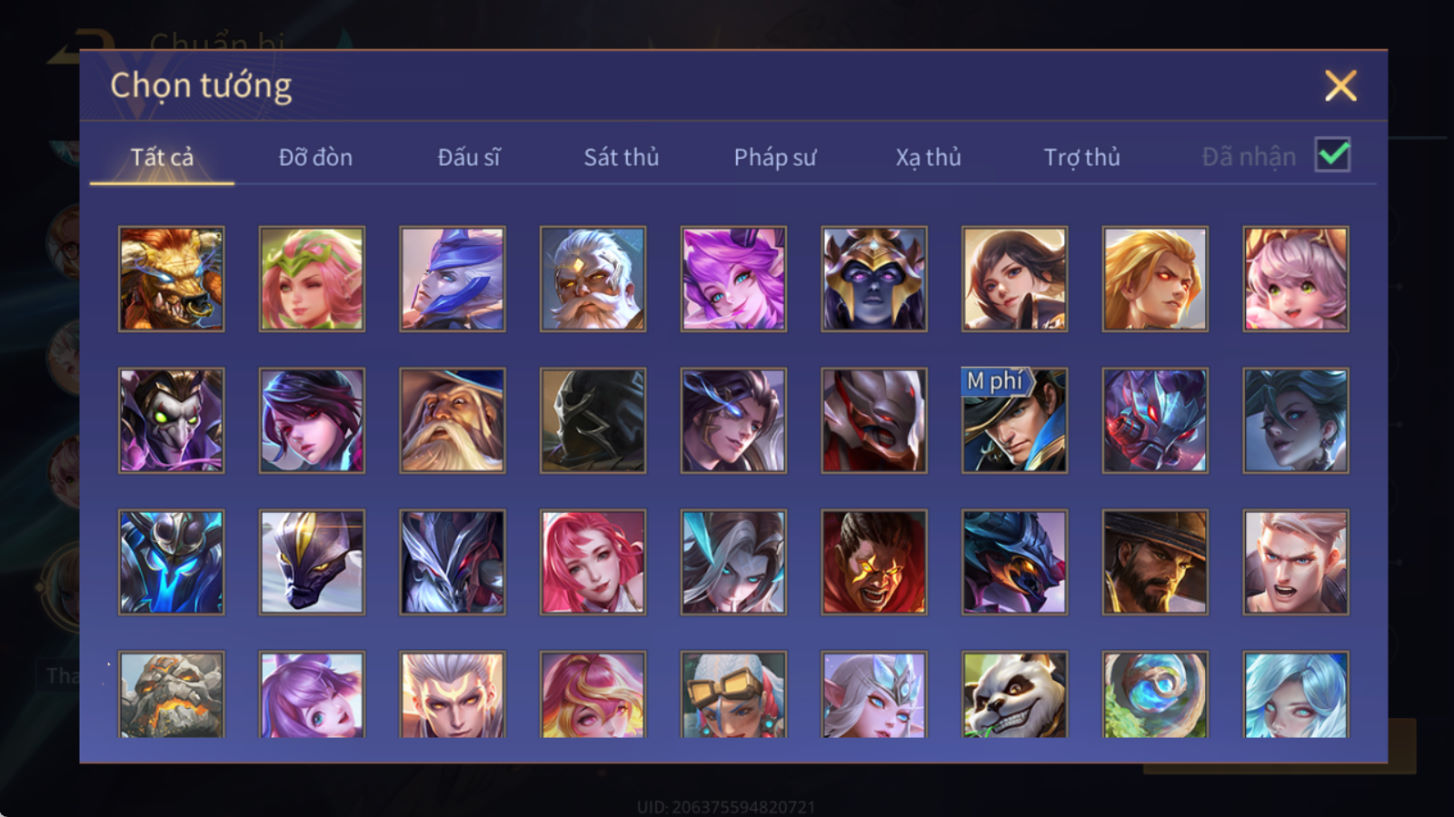Image resolution: width=1454 pixels, height=817 pixels.
Task: Select the wizard with pointed hat hero
Action: point(452,420)
